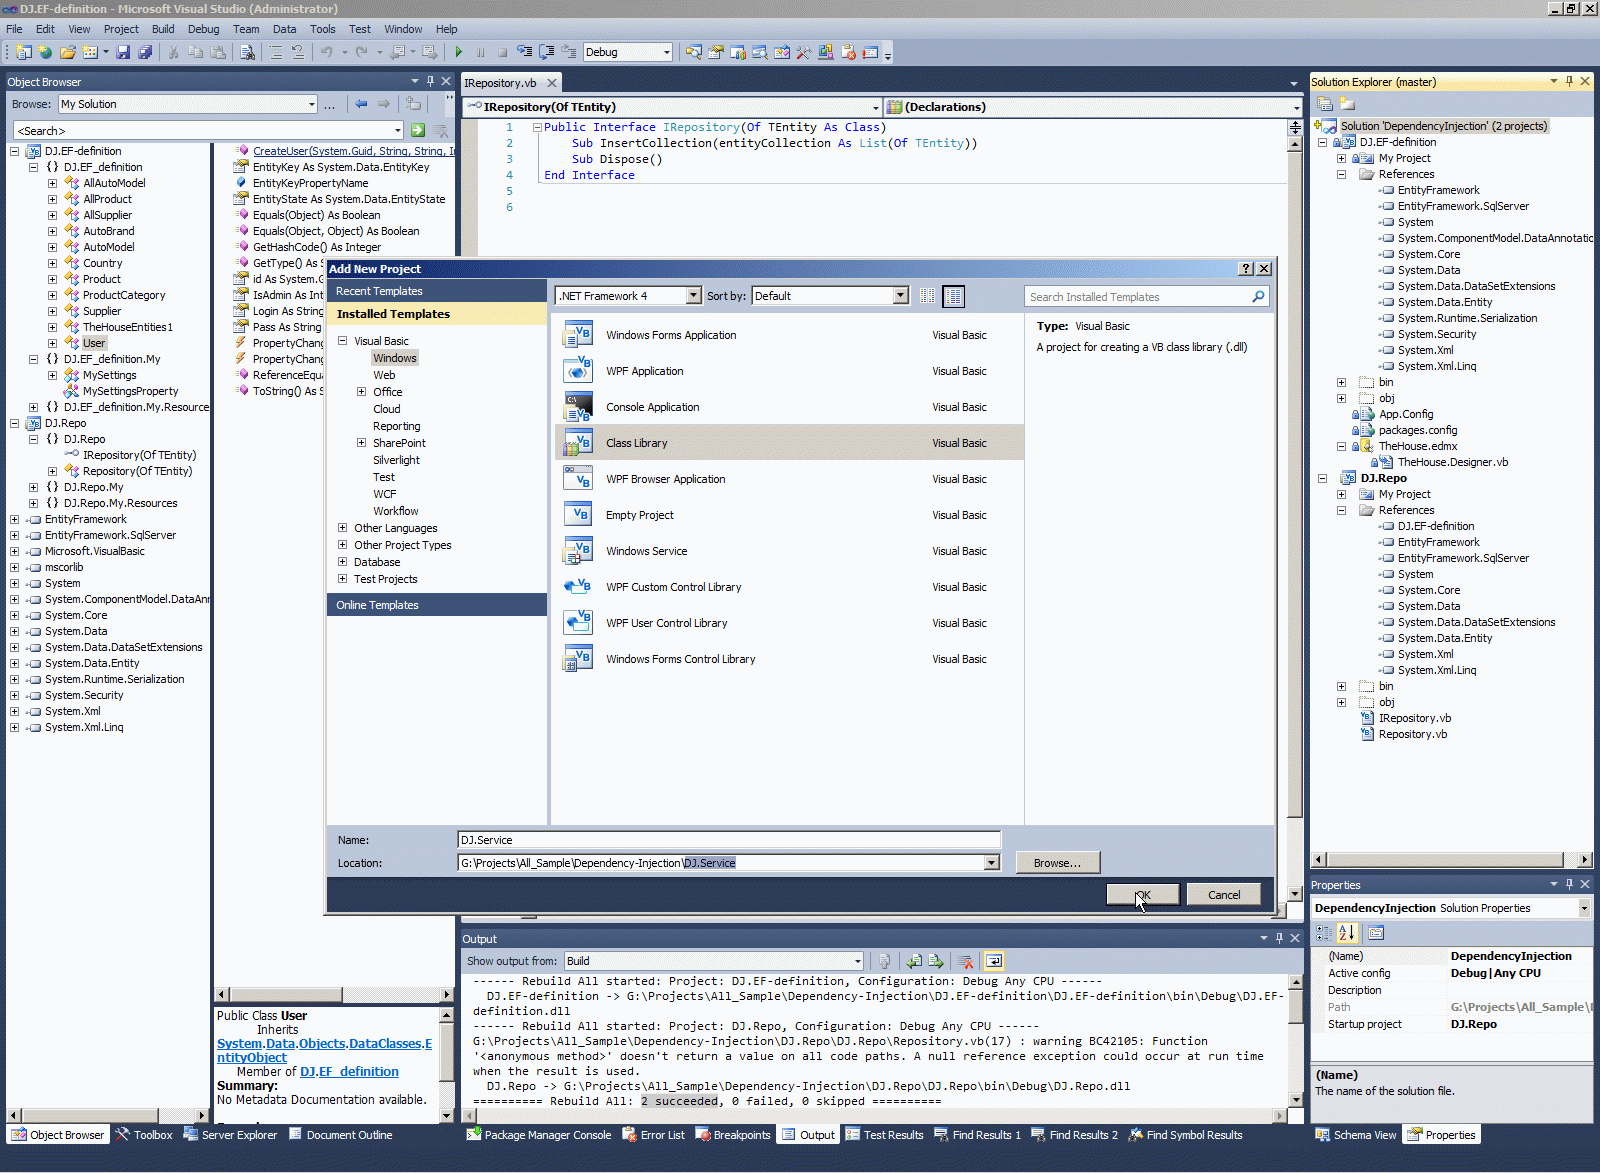Viewport: 1600px width, 1173px height.
Task: Click the Add to References icon in Object Browser
Action: [x=413, y=104]
